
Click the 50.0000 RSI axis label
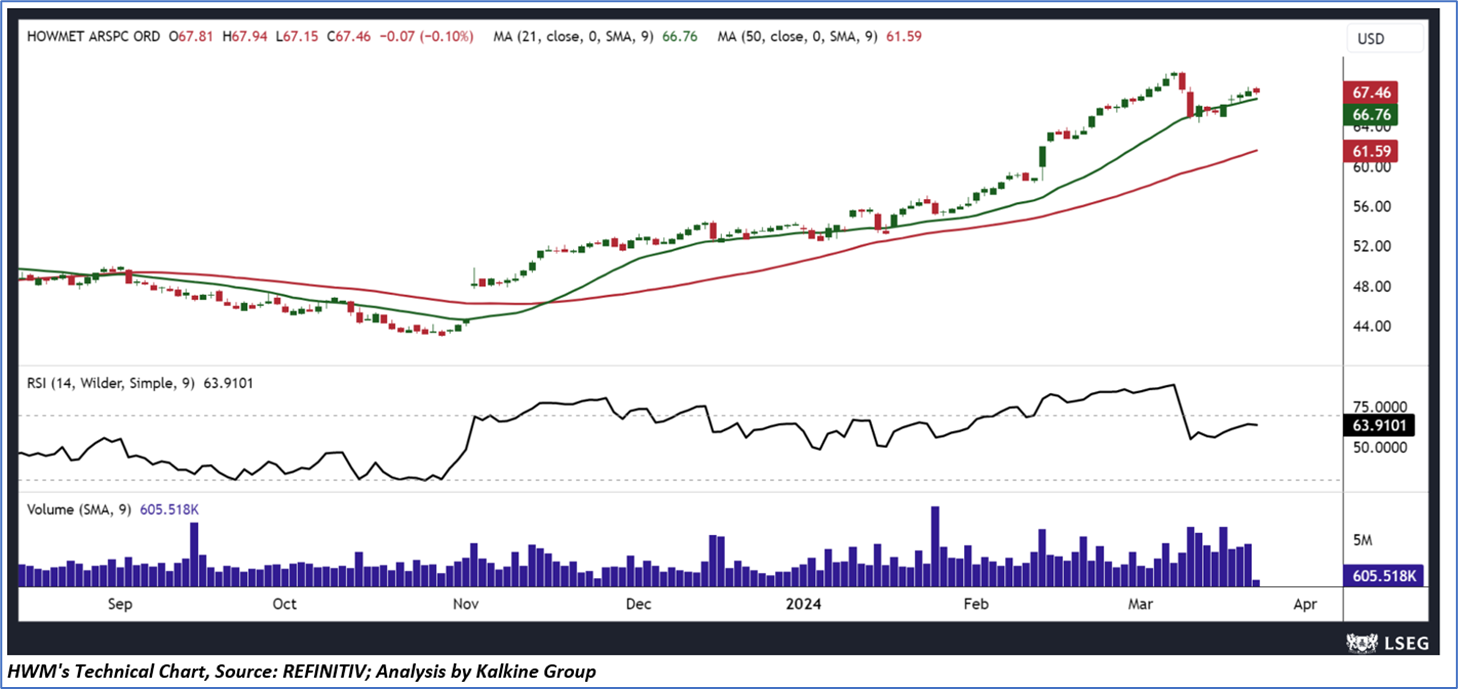1378,447
